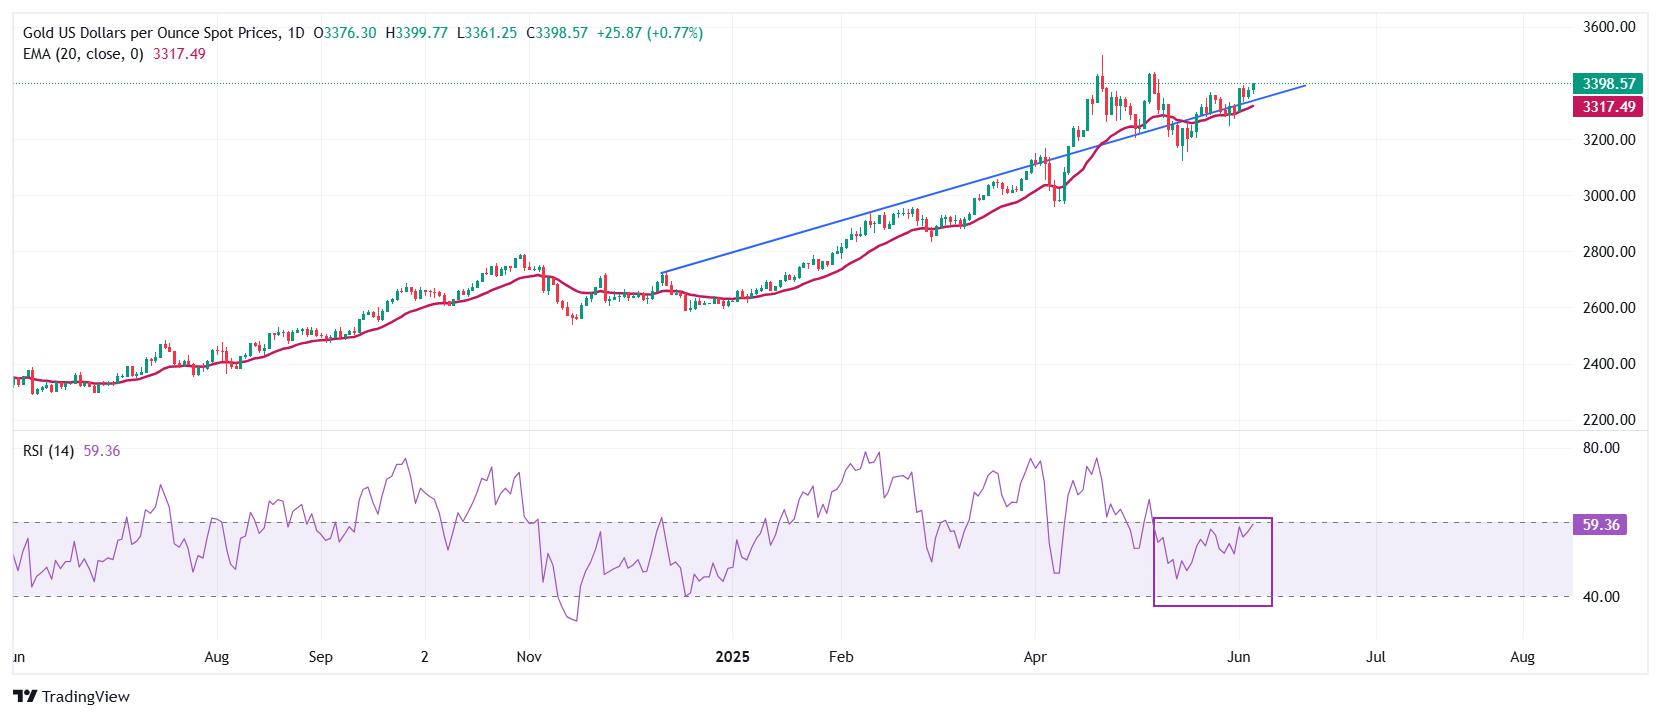
Task: Select the blue ascending trendline
Action: click(984, 179)
